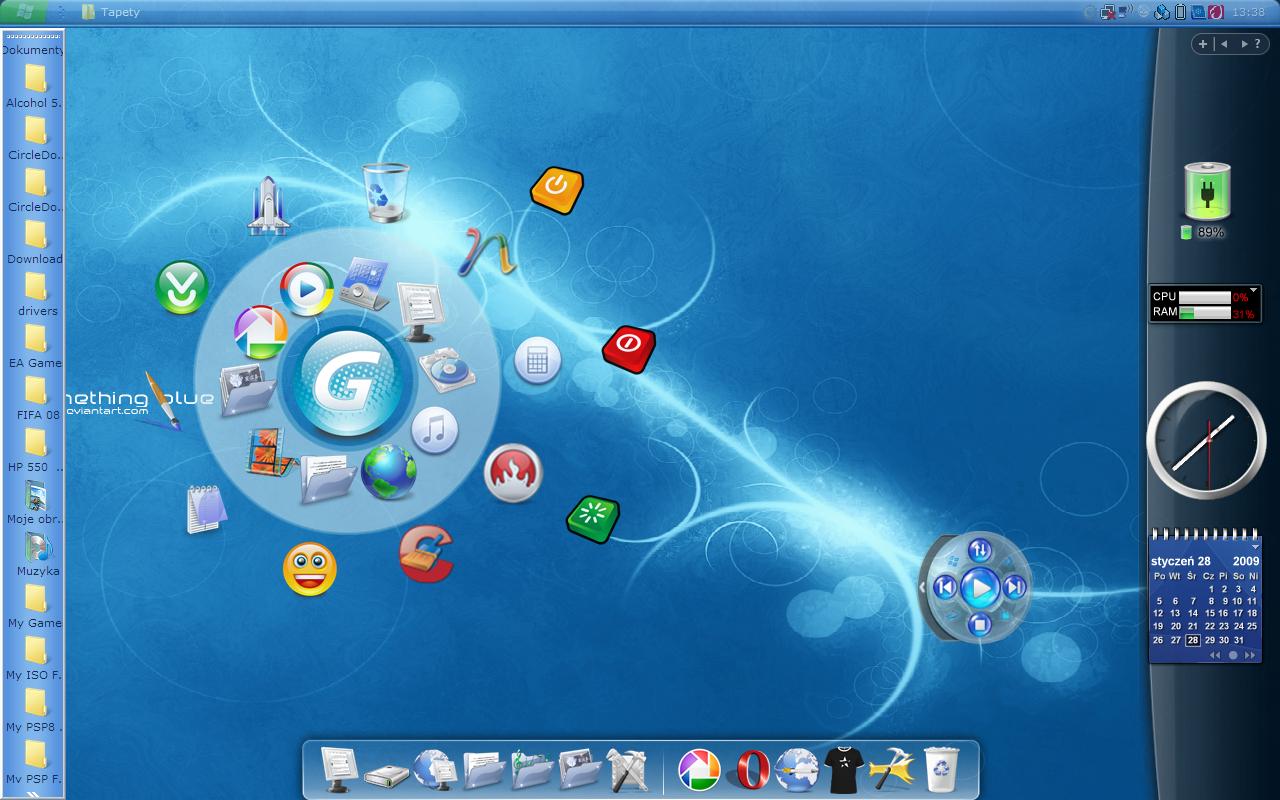Go to previous month in calendar
The height and width of the screenshot is (800, 1280).
tap(1215, 656)
